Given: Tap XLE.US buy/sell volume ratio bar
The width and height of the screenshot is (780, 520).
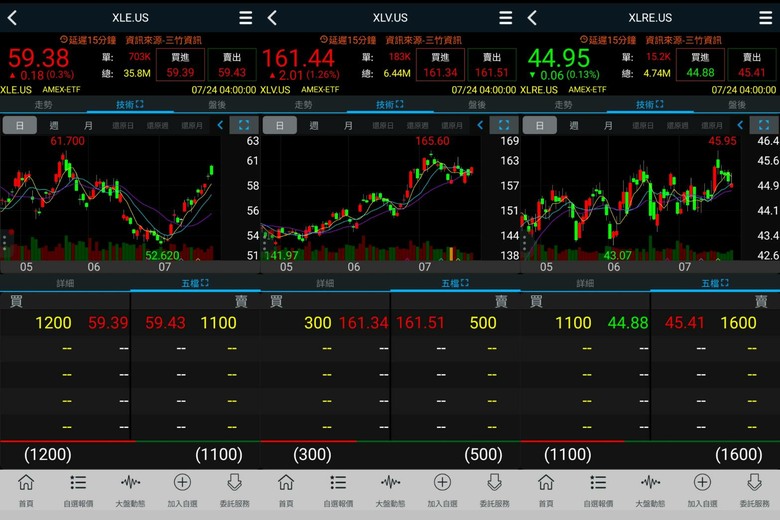Looking at the screenshot, I should pos(130,441).
